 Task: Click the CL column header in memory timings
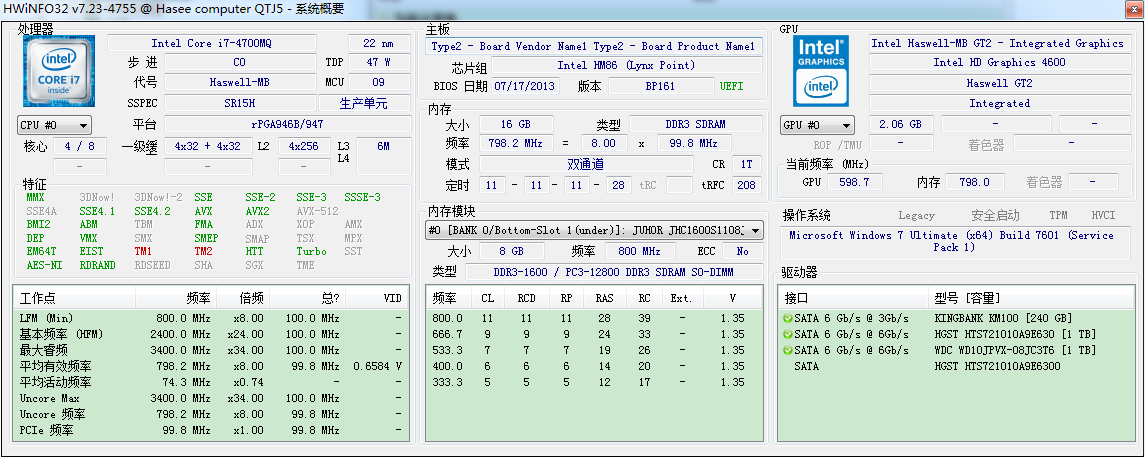coord(487,298)
